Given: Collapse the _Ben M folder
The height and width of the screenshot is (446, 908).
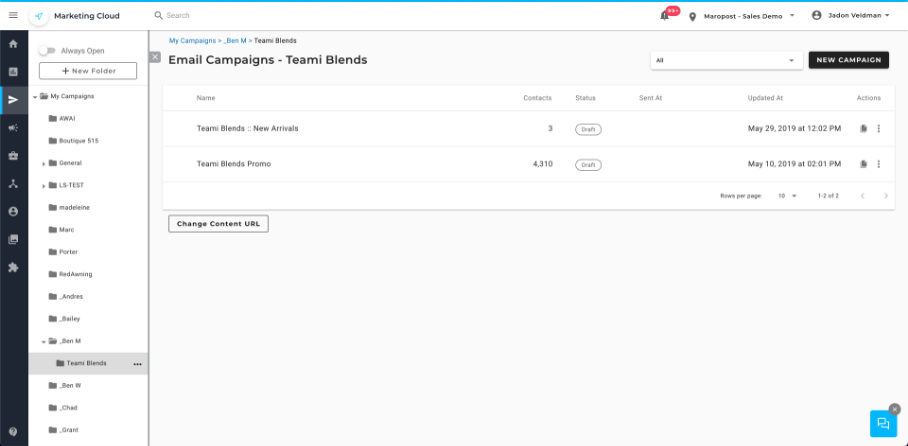Looking at the screenshot, I should point(43,342).
